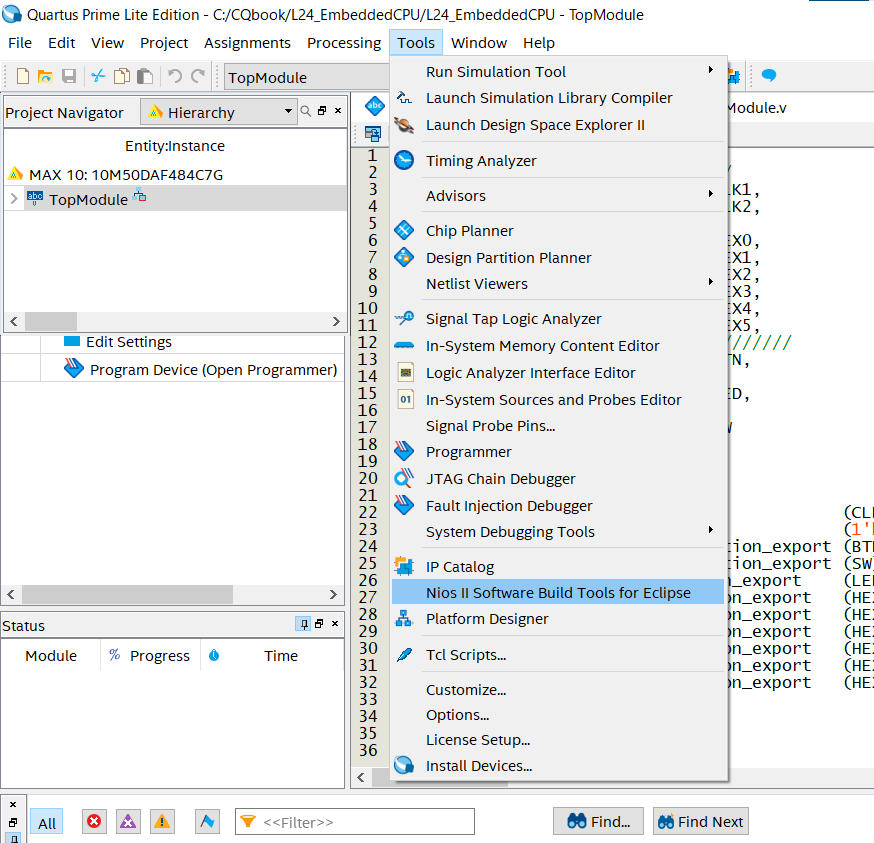Screen dimensions: 874x843
Task: Open Signal Tap Logic Analyzer
Action: [558, 319]
